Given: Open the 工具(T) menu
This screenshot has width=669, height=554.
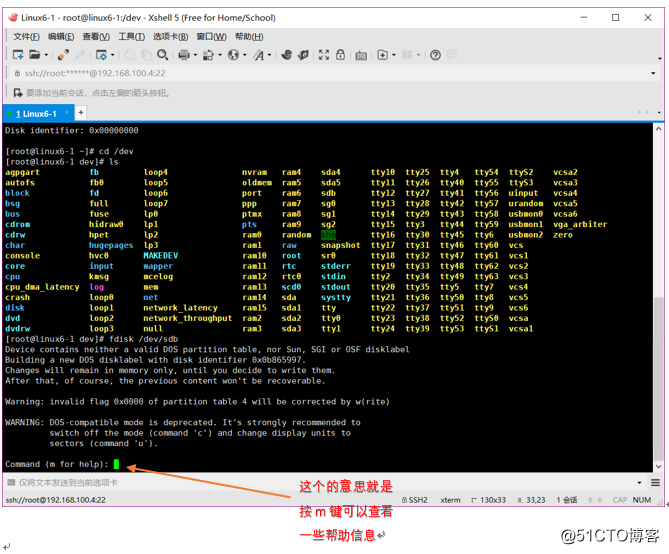Looking at the screenshot, I should tap(131, 37).
